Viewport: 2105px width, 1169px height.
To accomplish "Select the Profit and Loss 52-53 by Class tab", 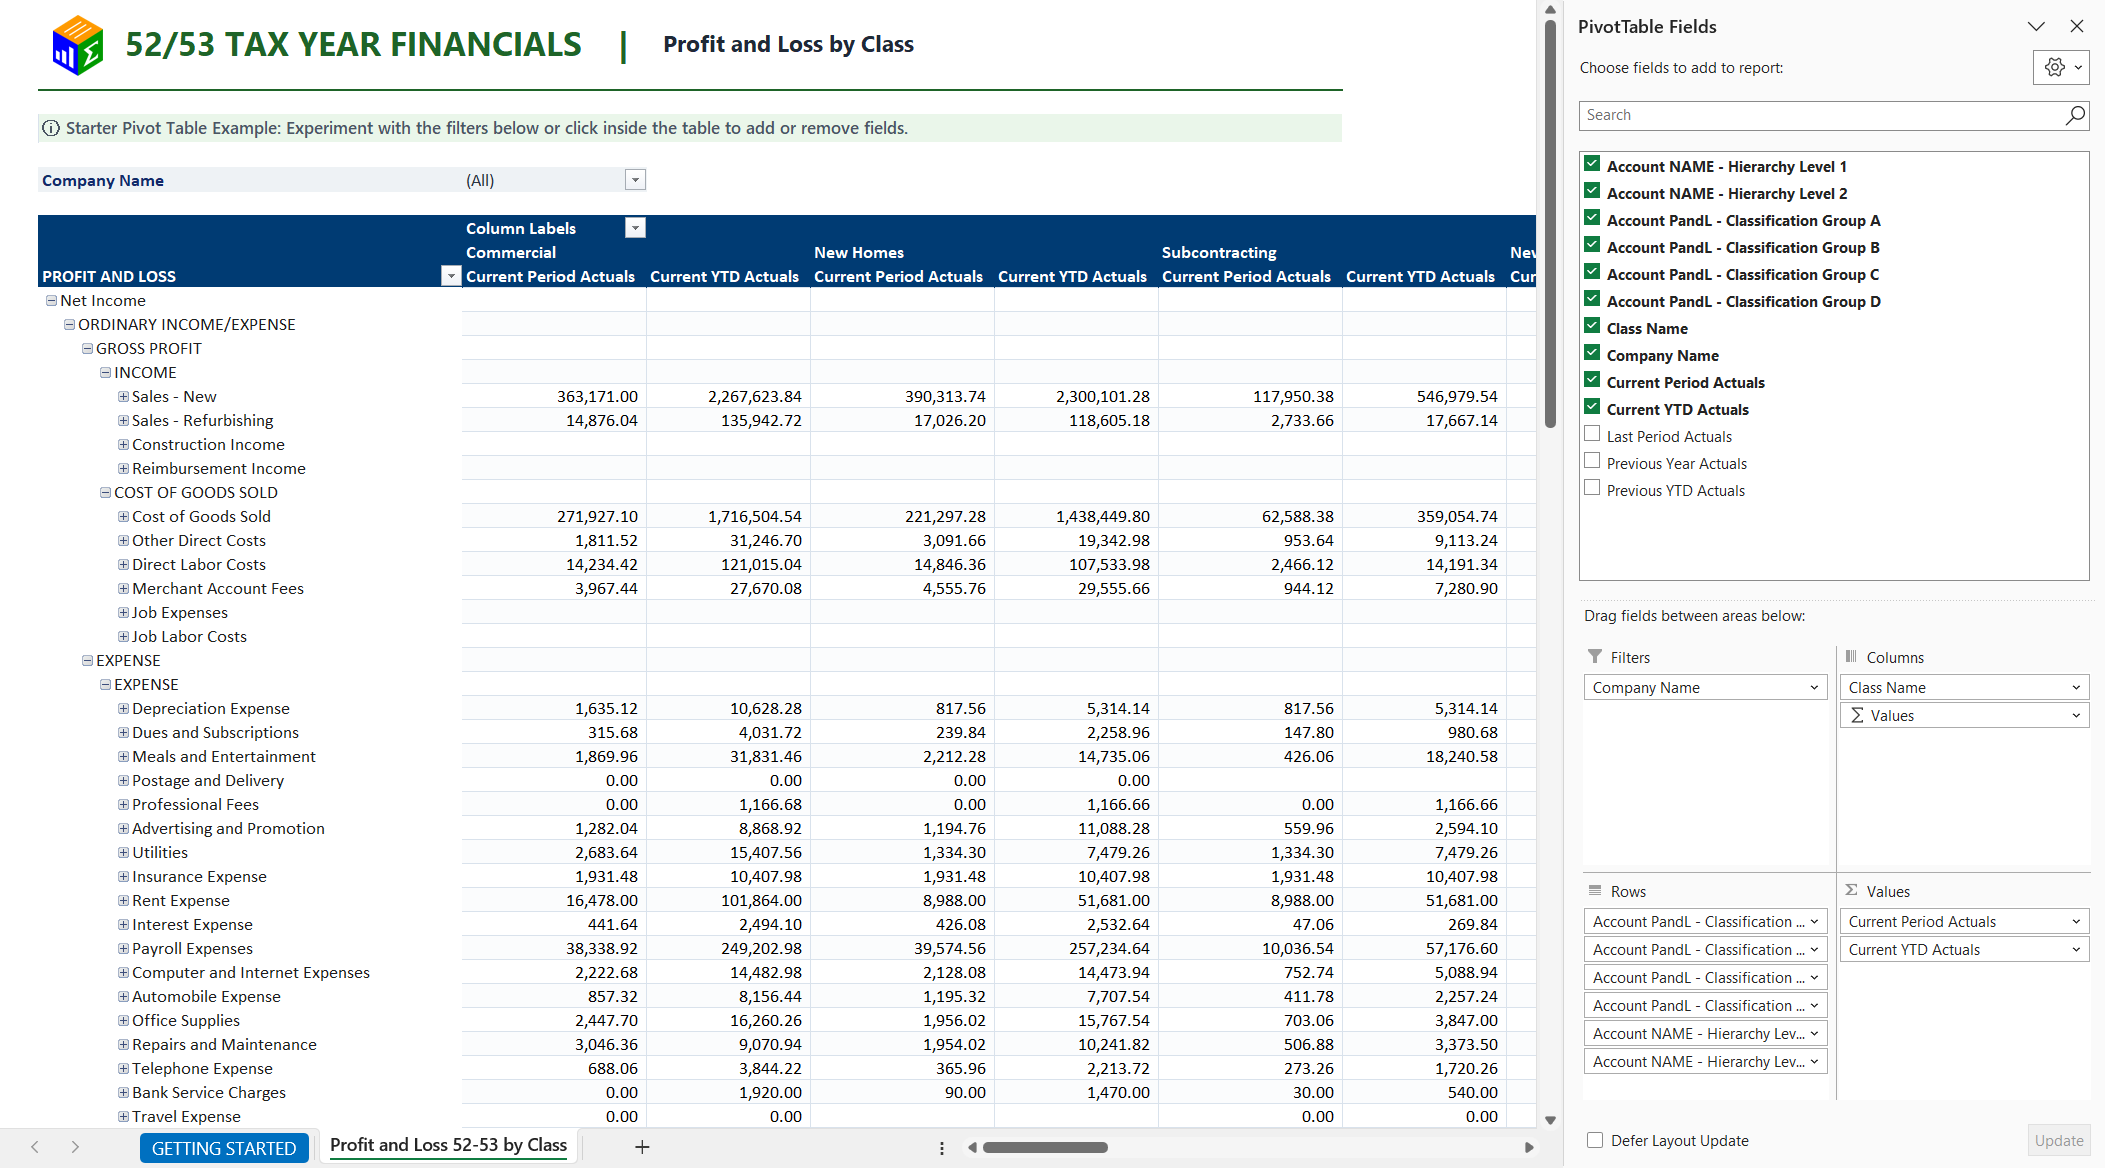I will coord(448,1145).
